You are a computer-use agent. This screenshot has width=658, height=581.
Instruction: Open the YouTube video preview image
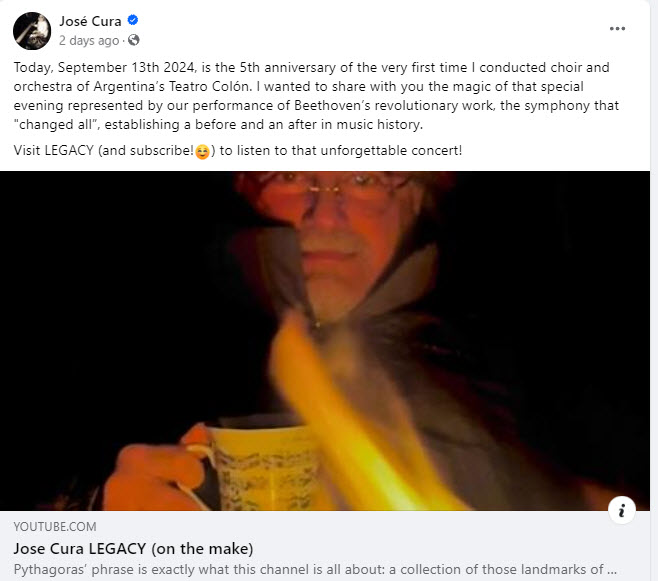point(325,341)
